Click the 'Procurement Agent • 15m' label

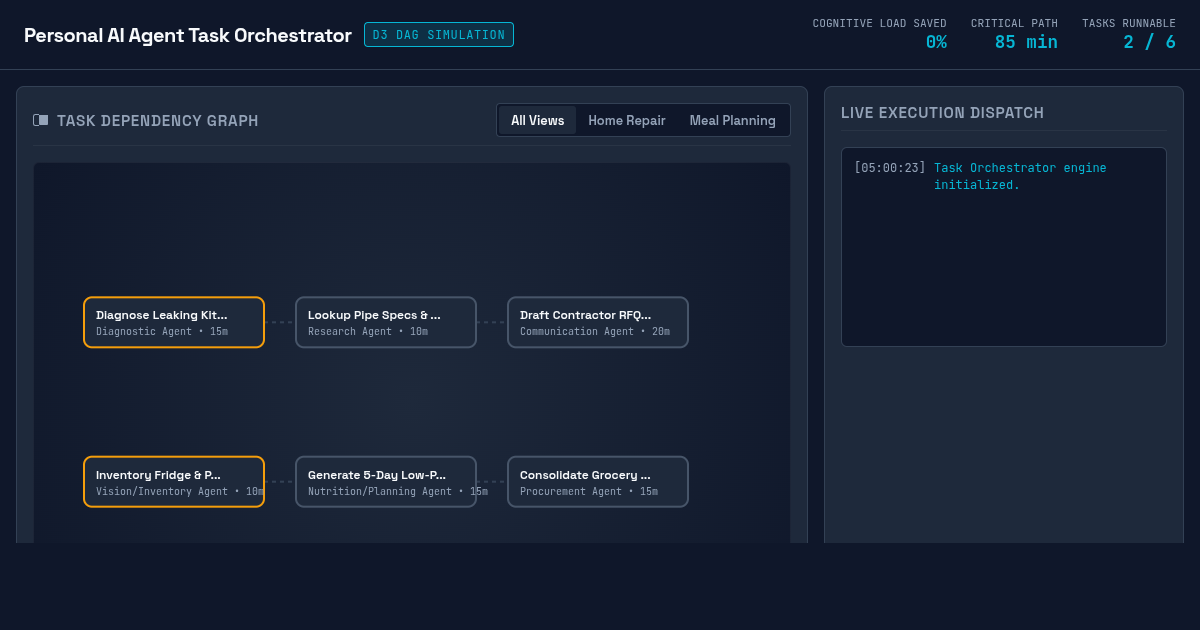pos(589,491)
